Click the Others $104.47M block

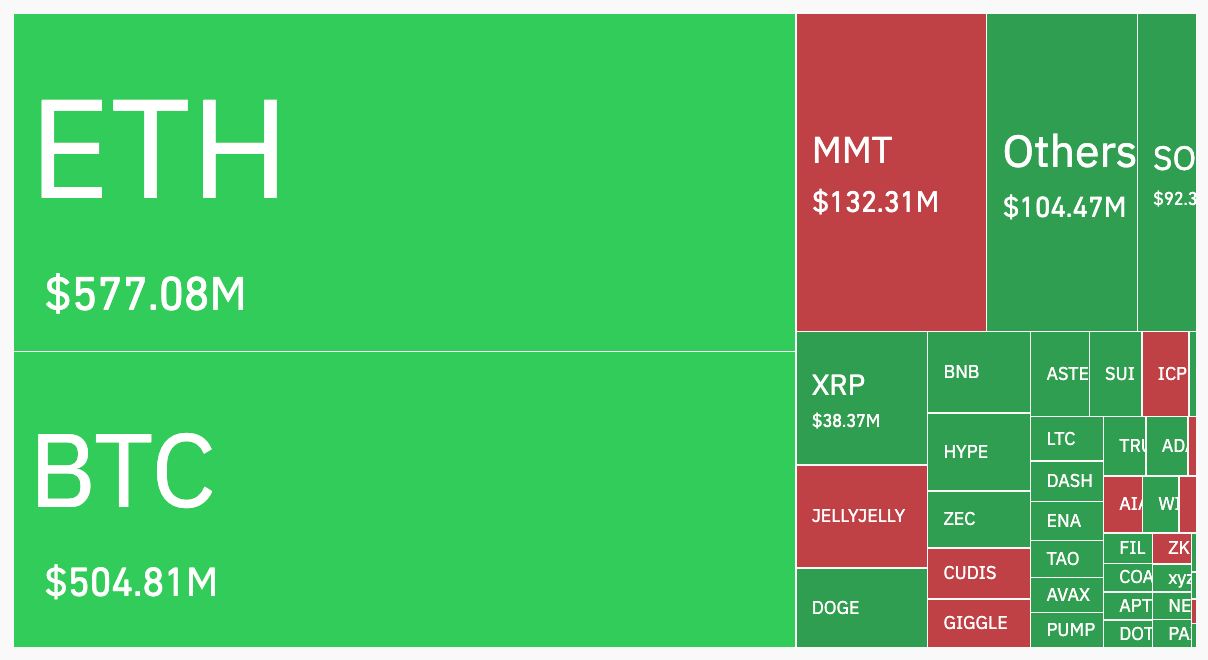pos(1061,173)
